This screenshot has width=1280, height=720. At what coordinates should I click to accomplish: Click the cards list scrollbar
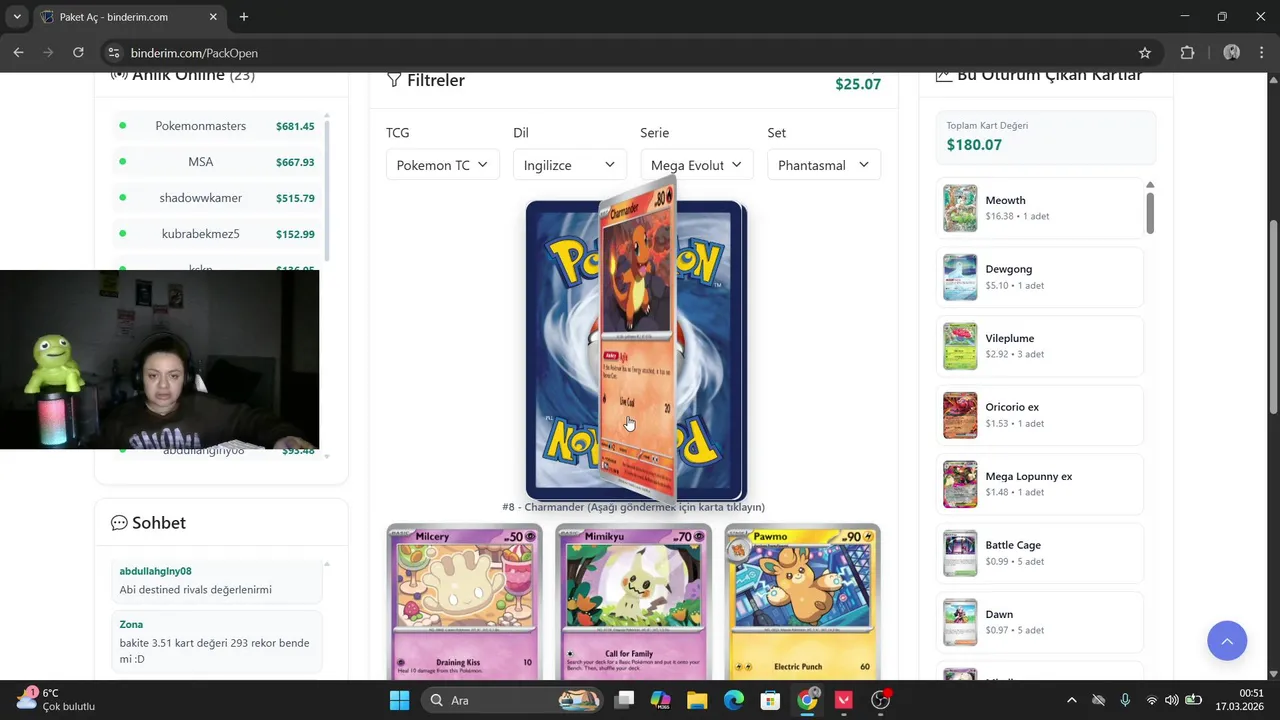tap(1150, 212)
